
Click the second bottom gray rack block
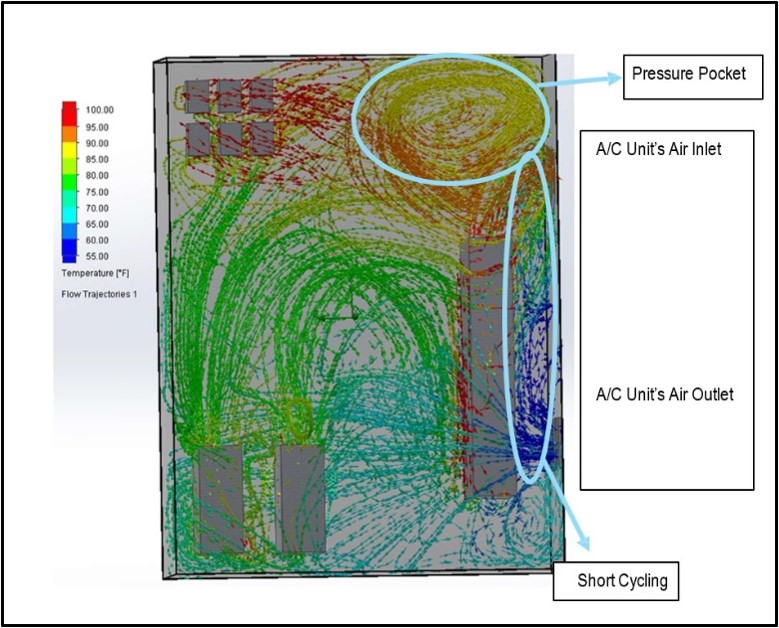point(301,498)
